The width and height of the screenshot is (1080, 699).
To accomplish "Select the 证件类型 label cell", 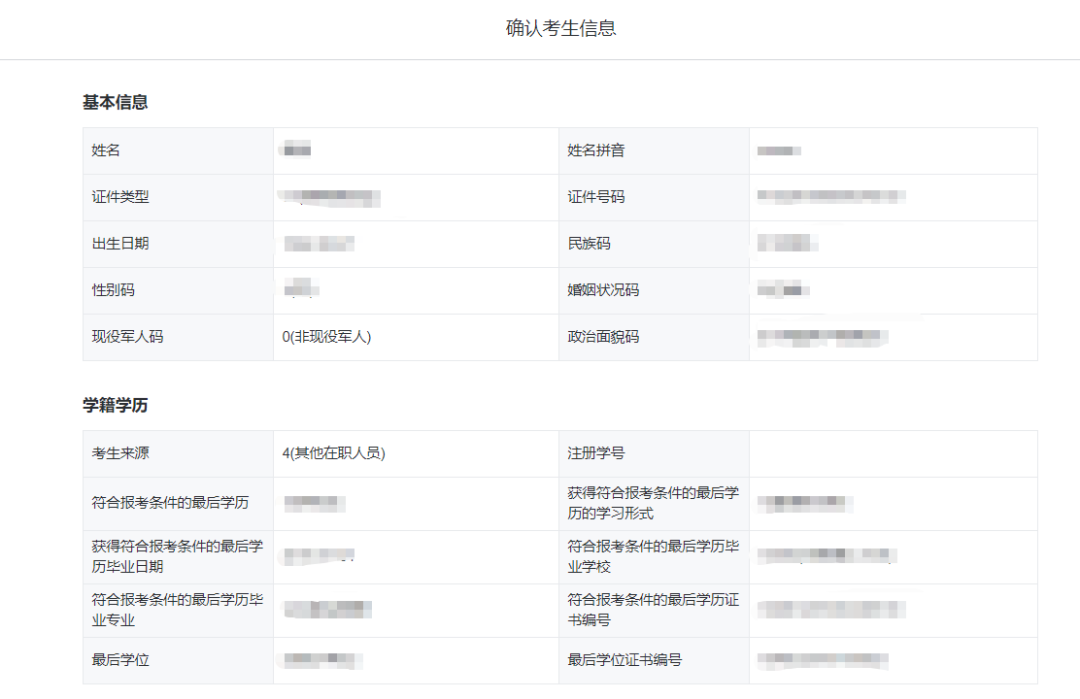I will coord(178,198).
